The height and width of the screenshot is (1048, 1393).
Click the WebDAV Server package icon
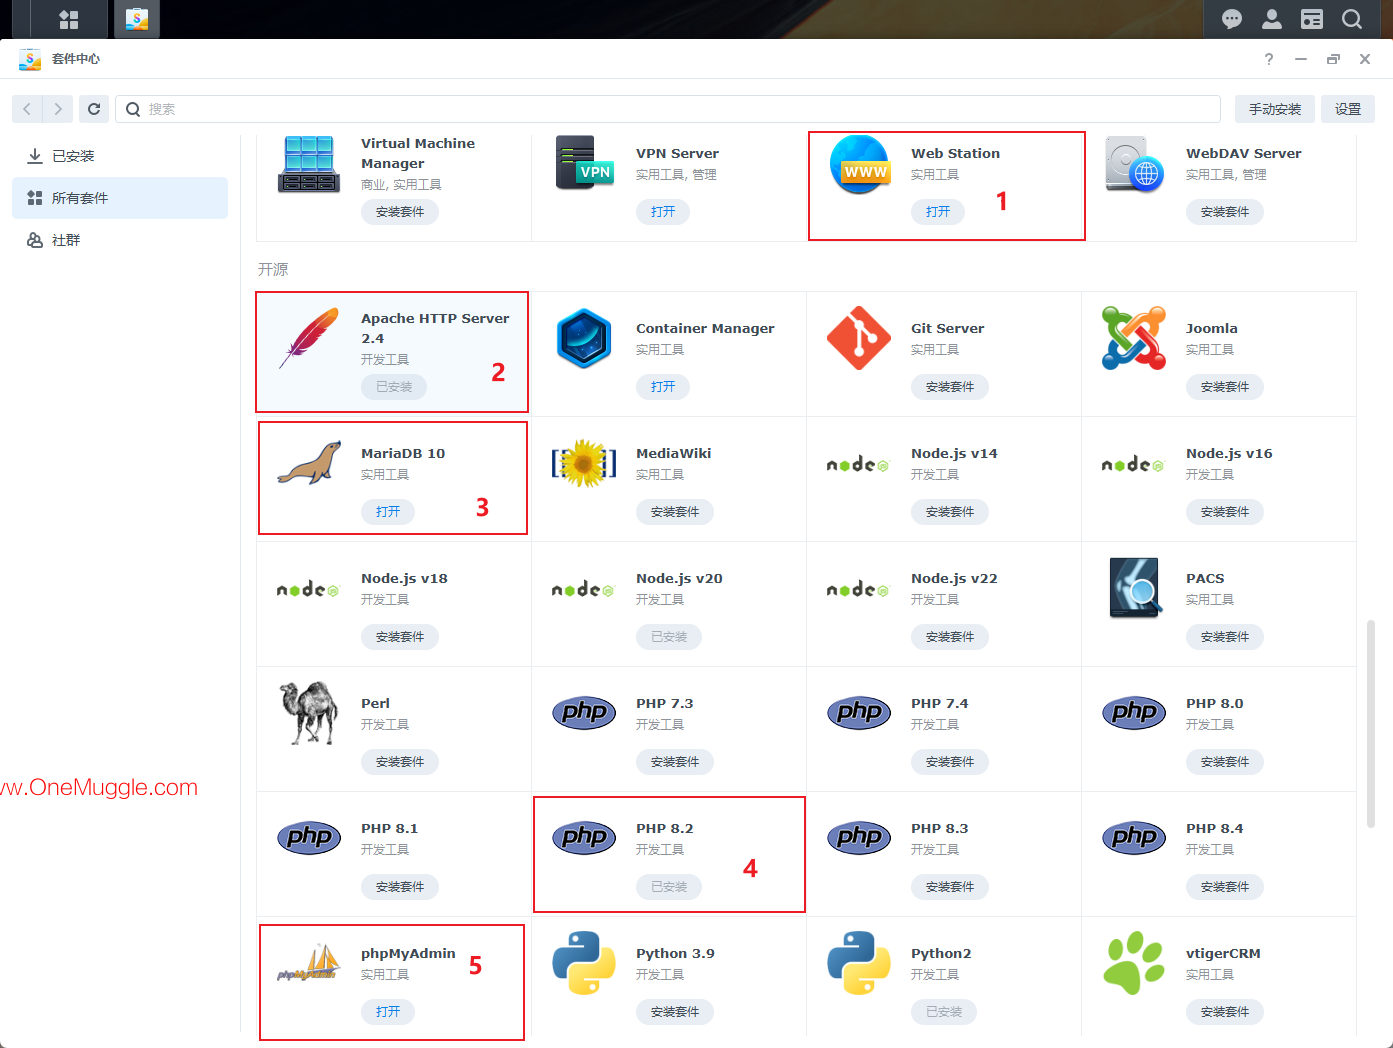pos(1134,164)
